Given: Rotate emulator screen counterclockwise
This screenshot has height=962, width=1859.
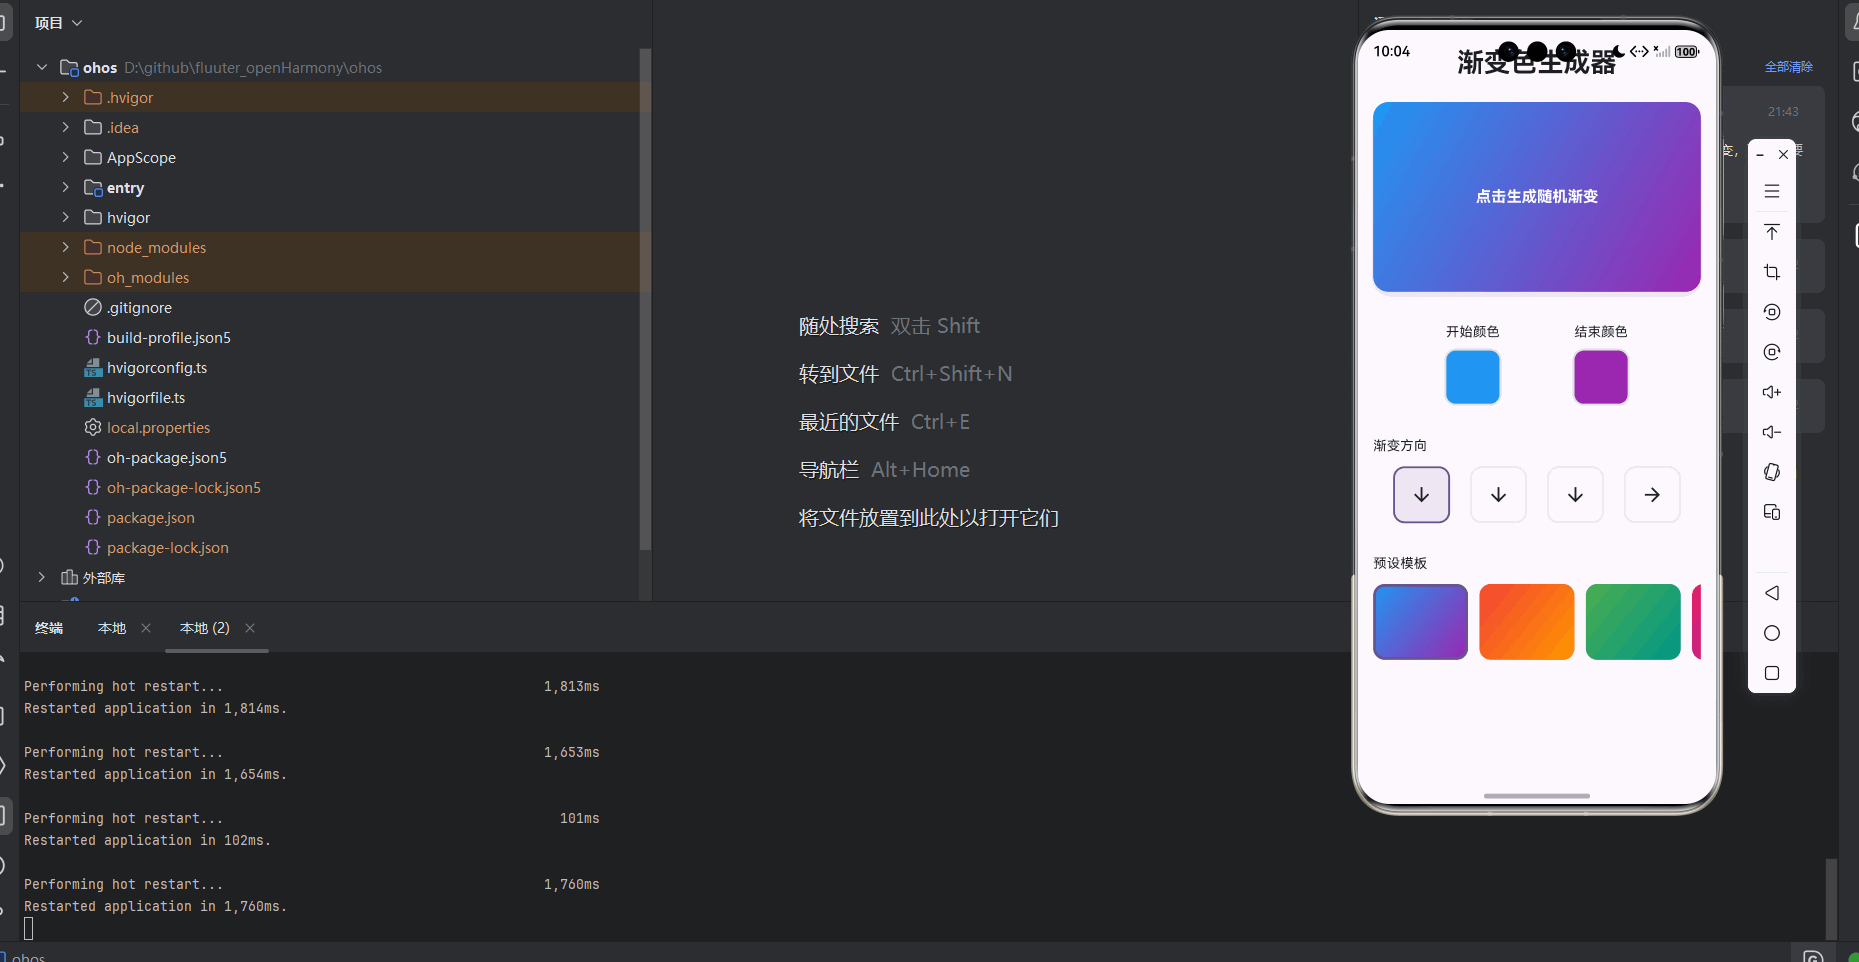Looking at the screenshot, I should 1772,312.
